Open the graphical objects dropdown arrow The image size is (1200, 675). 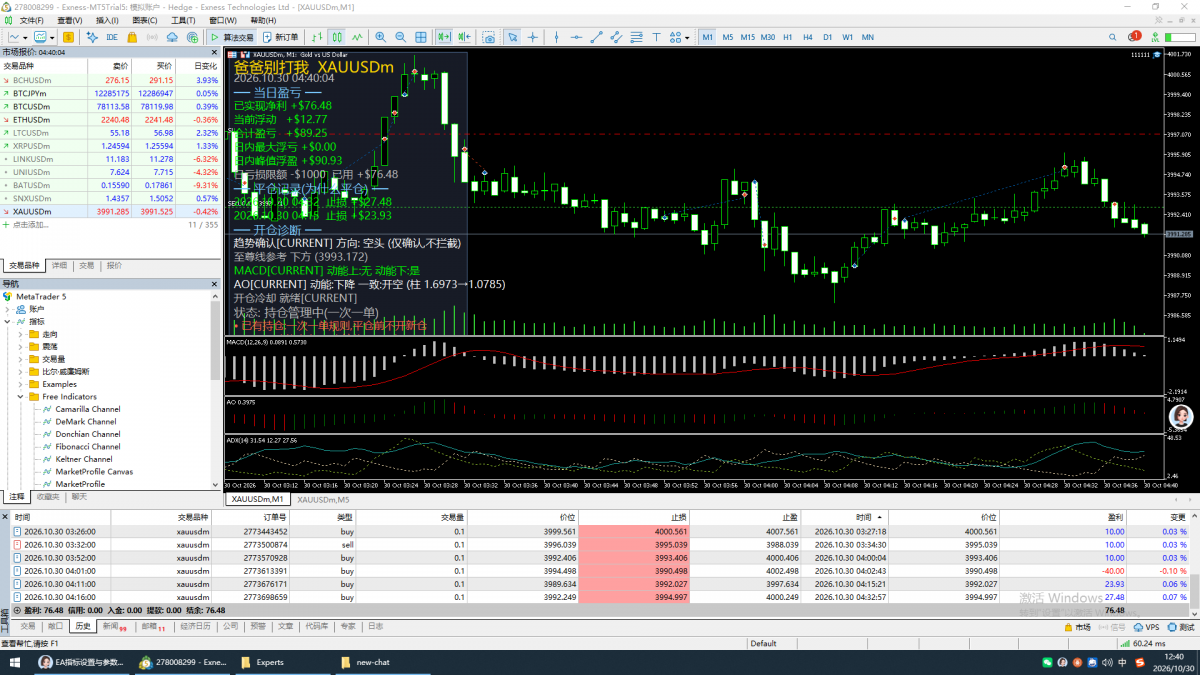tap(686, 37)
